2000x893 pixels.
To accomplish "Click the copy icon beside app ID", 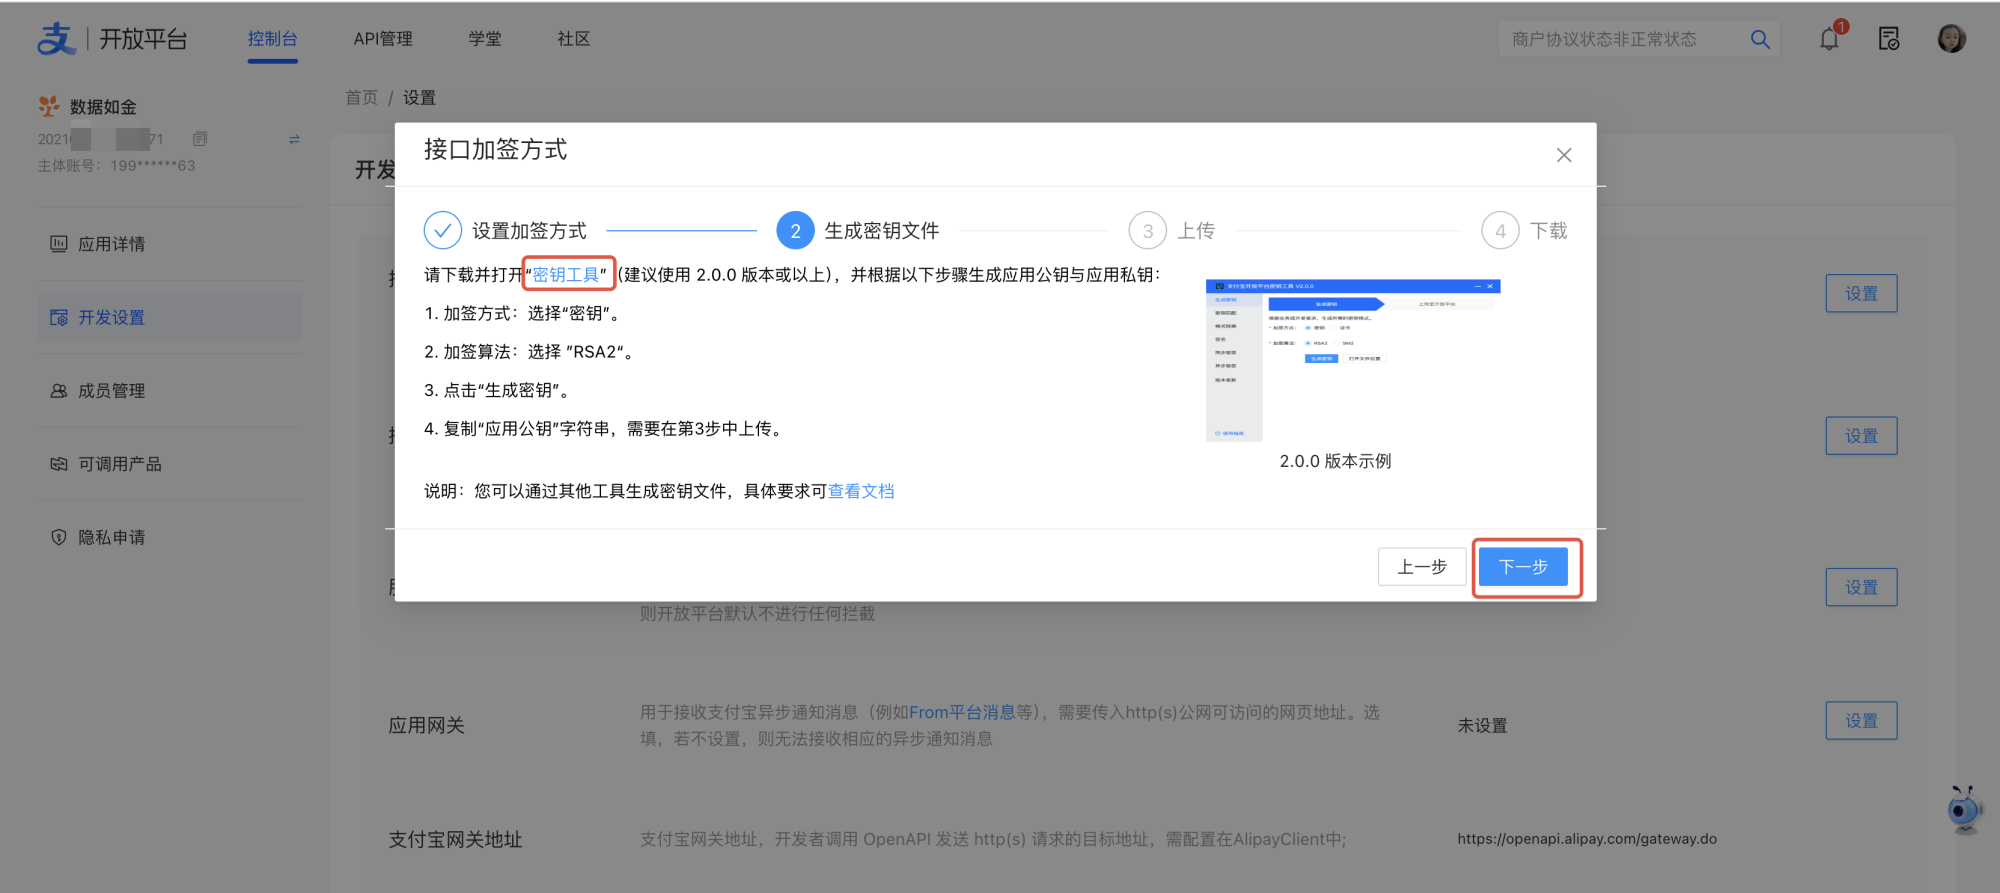I will 200,139.
